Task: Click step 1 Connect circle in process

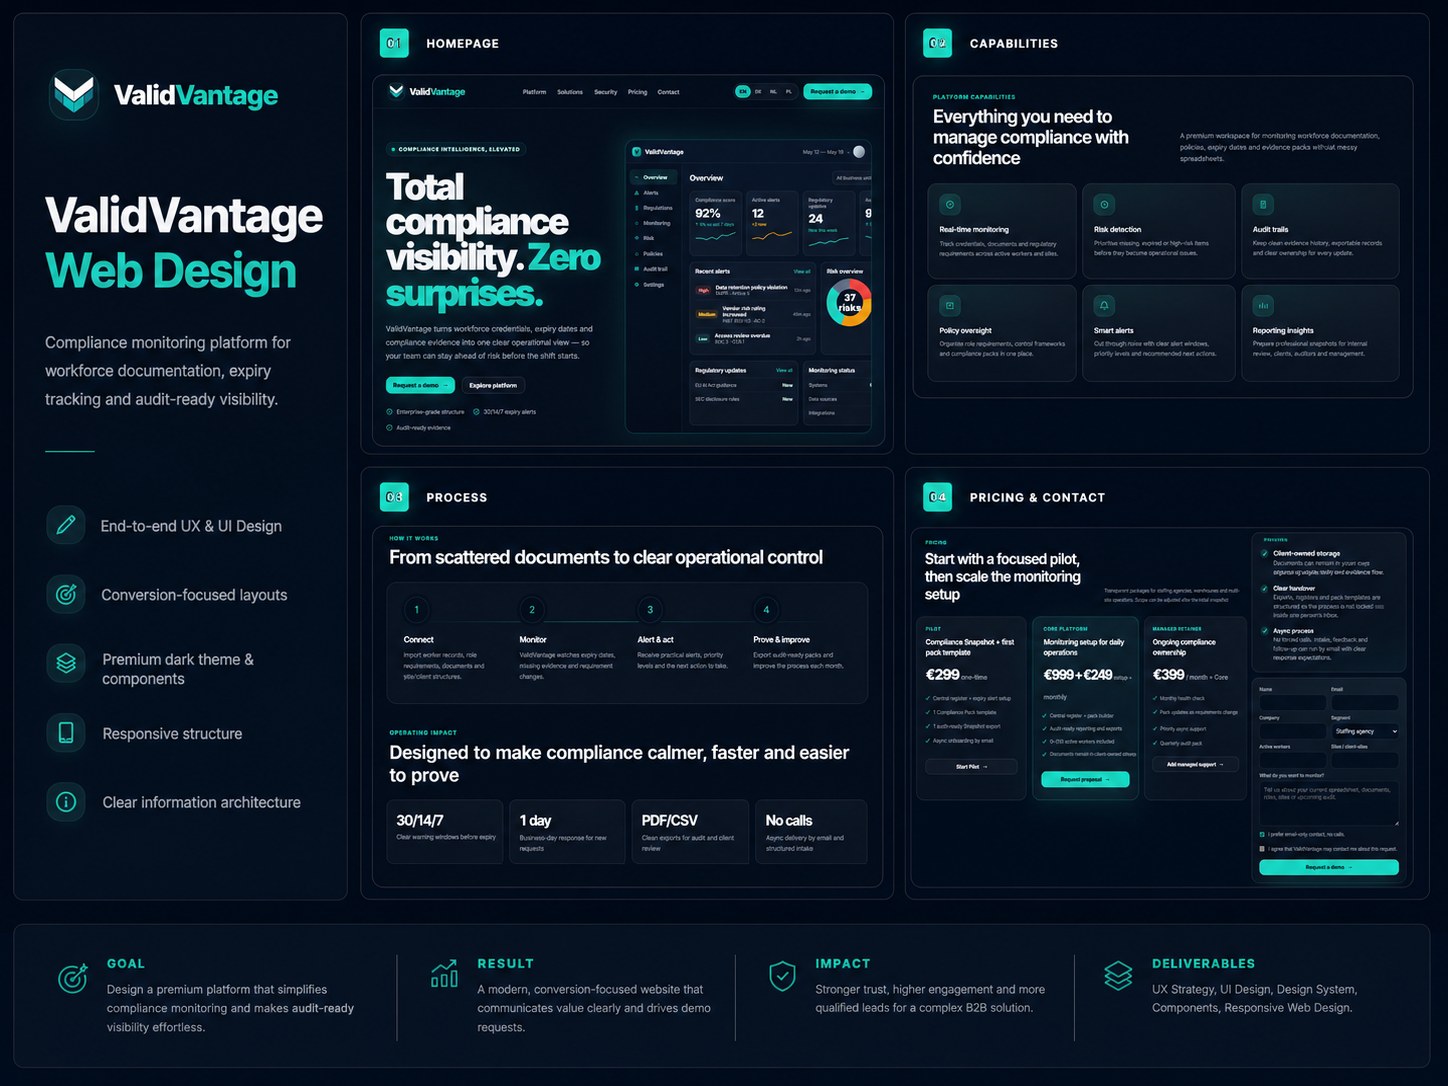Action: 416,609
